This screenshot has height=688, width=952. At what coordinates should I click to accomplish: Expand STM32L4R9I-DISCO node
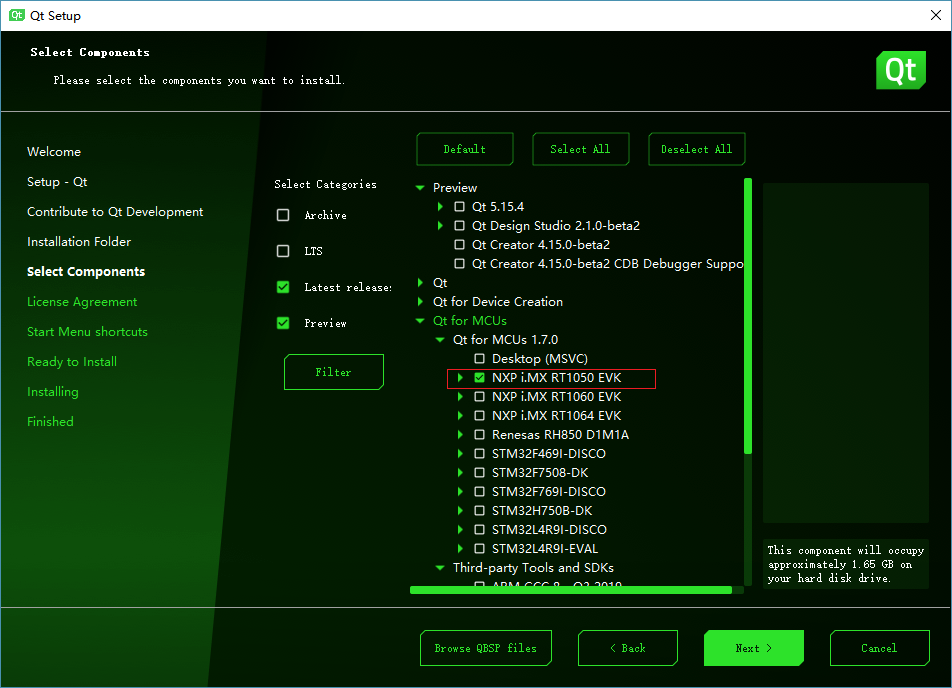[x=460, y=530]
